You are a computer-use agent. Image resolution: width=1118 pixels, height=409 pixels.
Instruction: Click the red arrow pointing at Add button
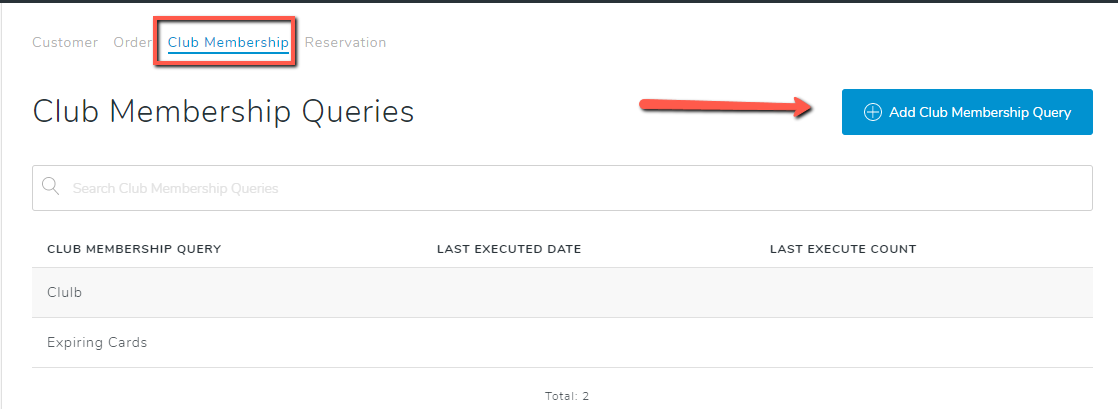coord(727,108)
